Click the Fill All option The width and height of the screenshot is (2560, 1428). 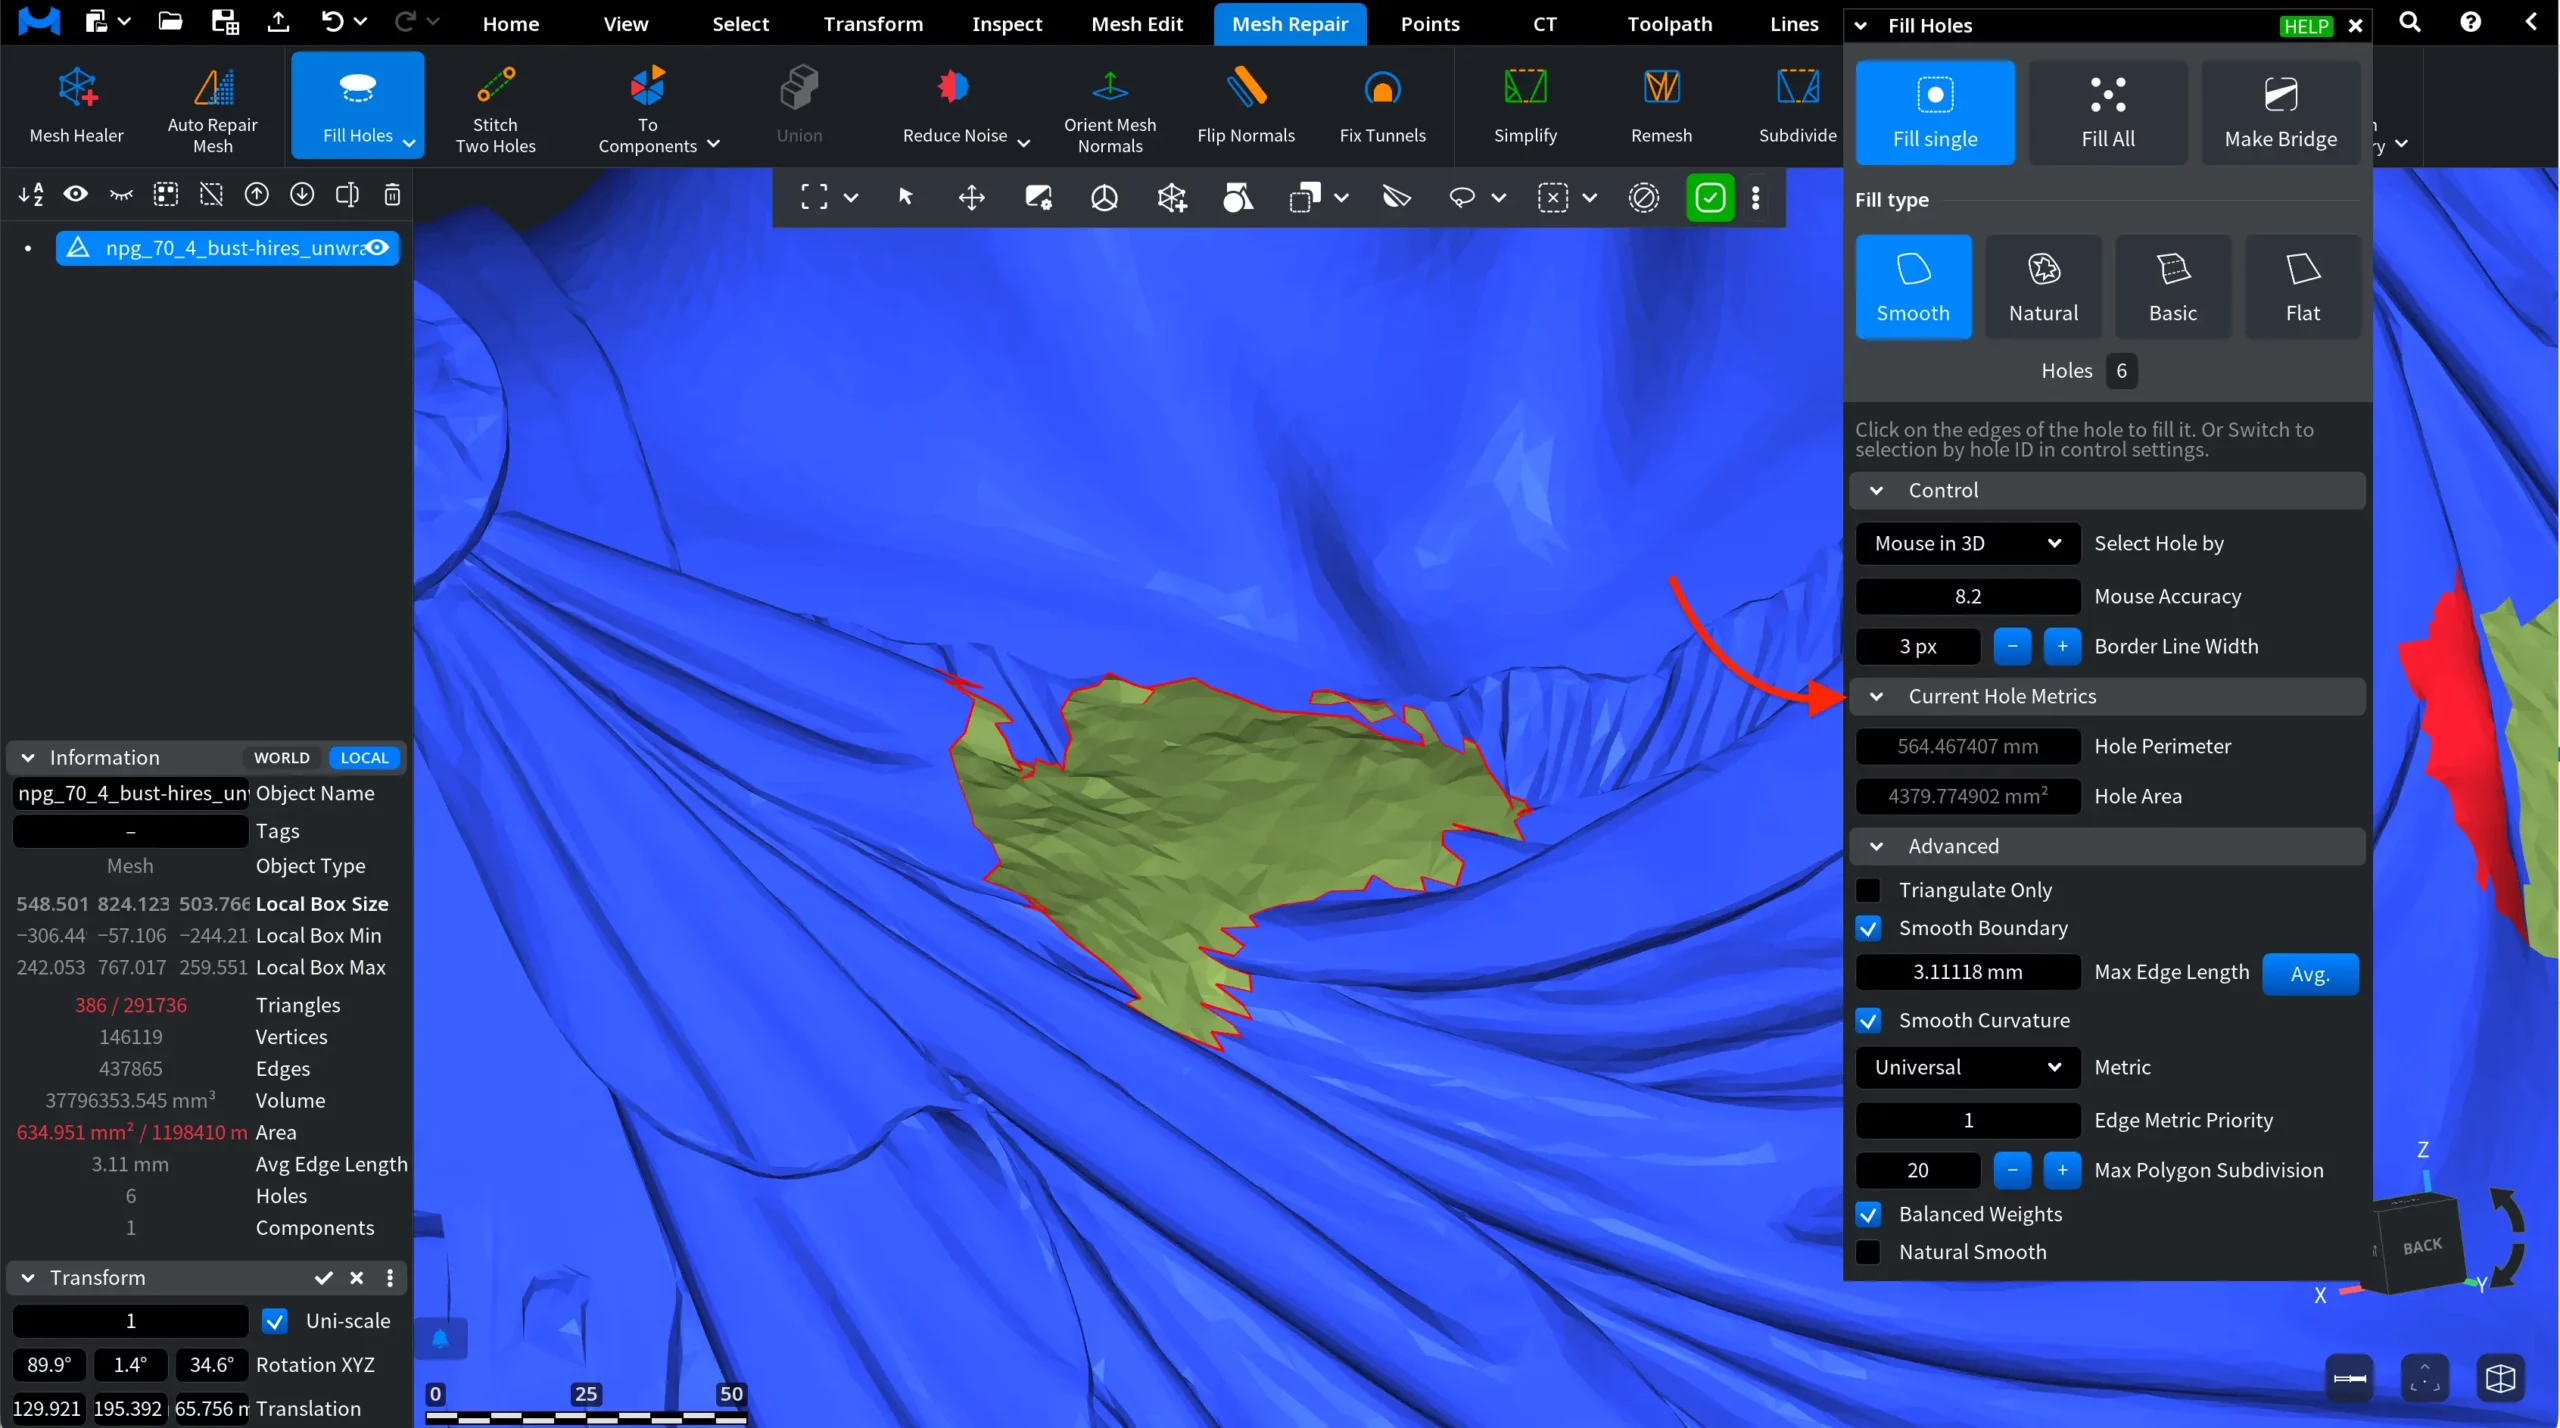coord(2107,112)
